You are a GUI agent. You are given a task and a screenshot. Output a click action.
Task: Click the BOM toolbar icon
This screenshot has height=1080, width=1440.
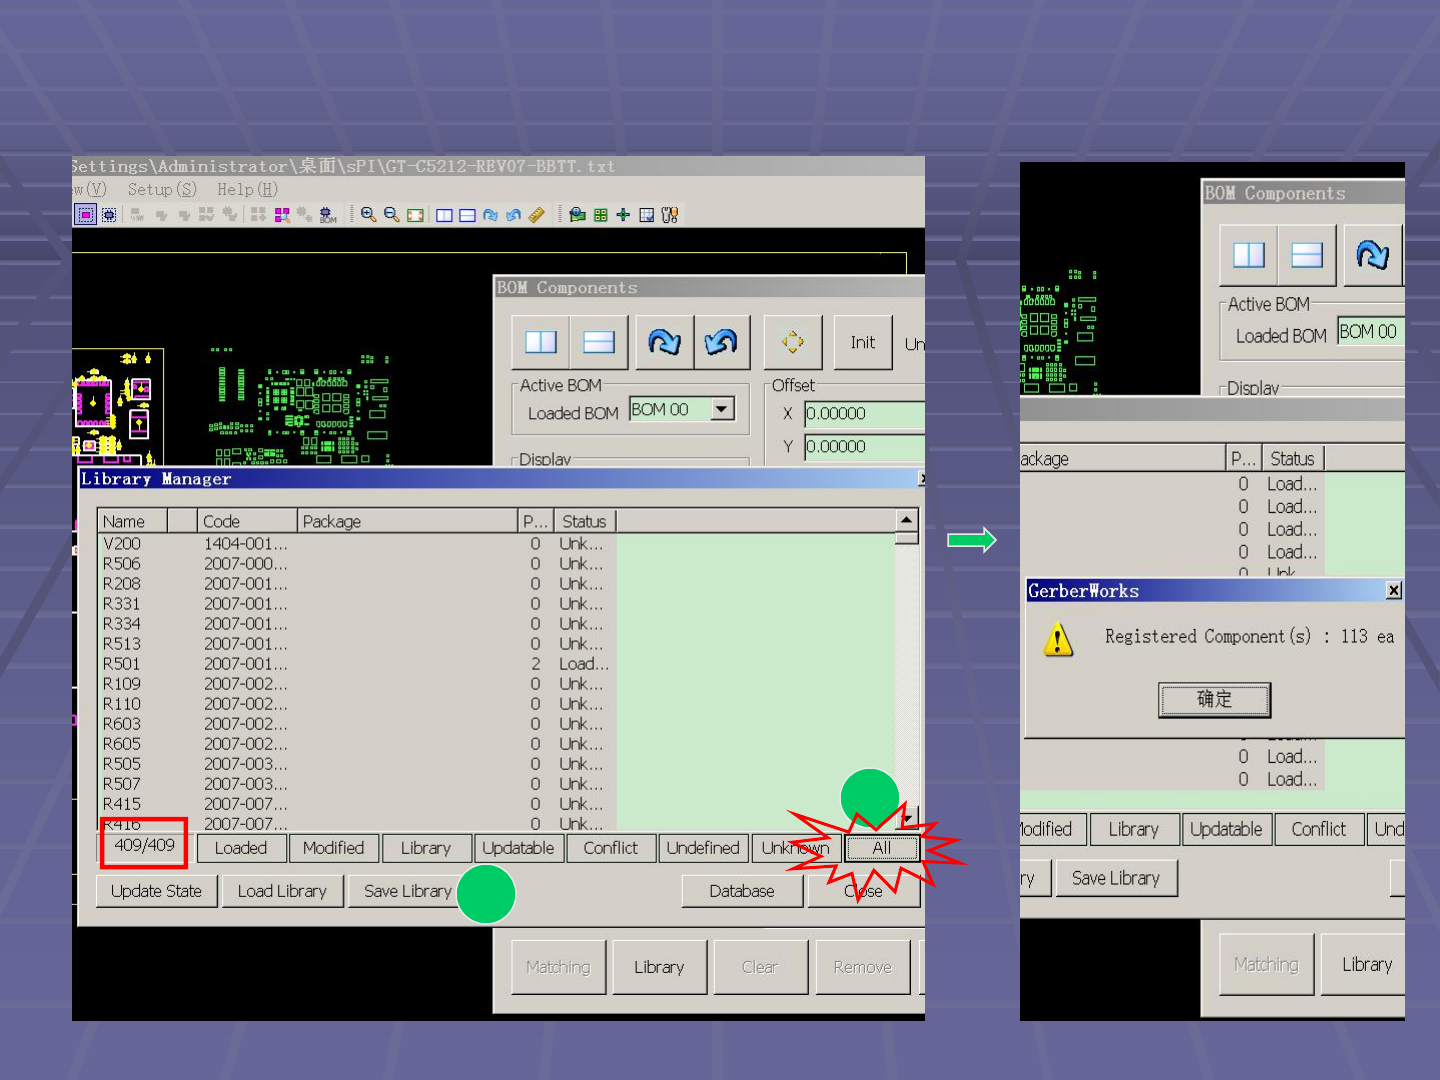328,215
